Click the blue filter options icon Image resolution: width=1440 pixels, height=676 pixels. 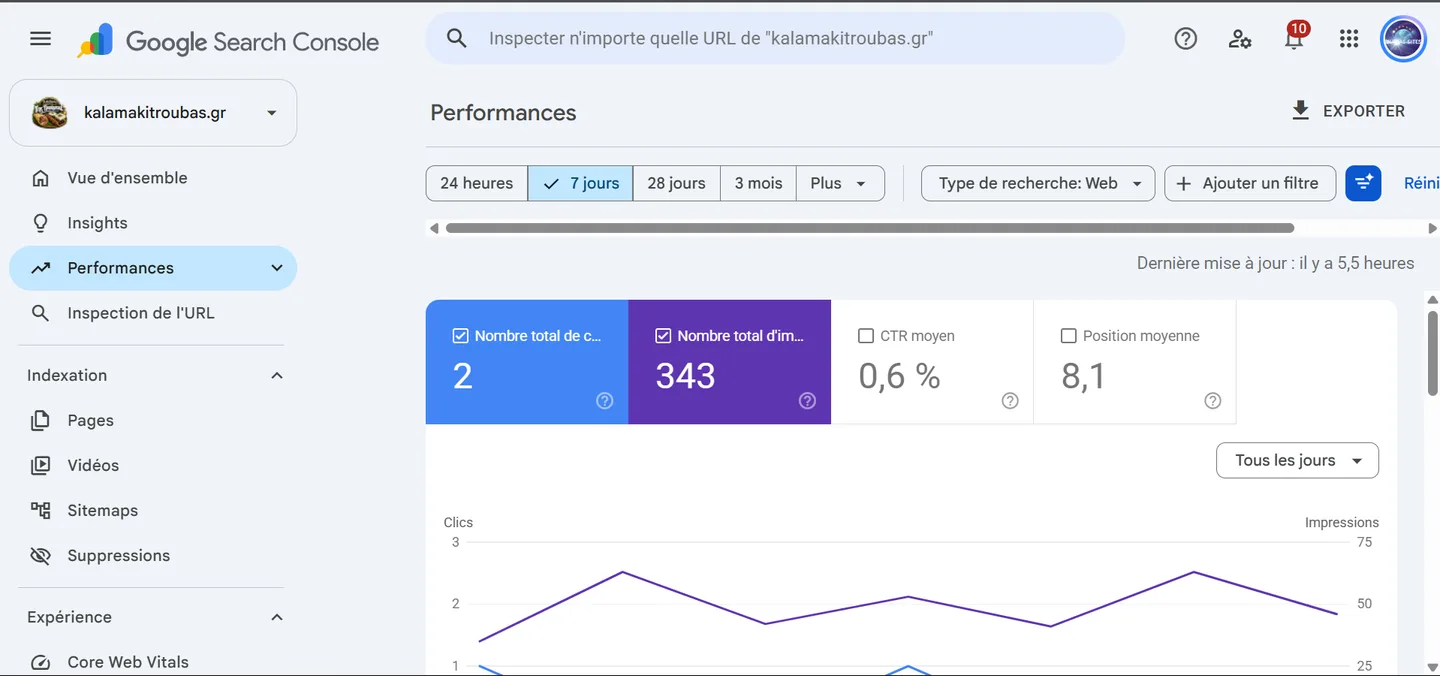coord(1363,183)
